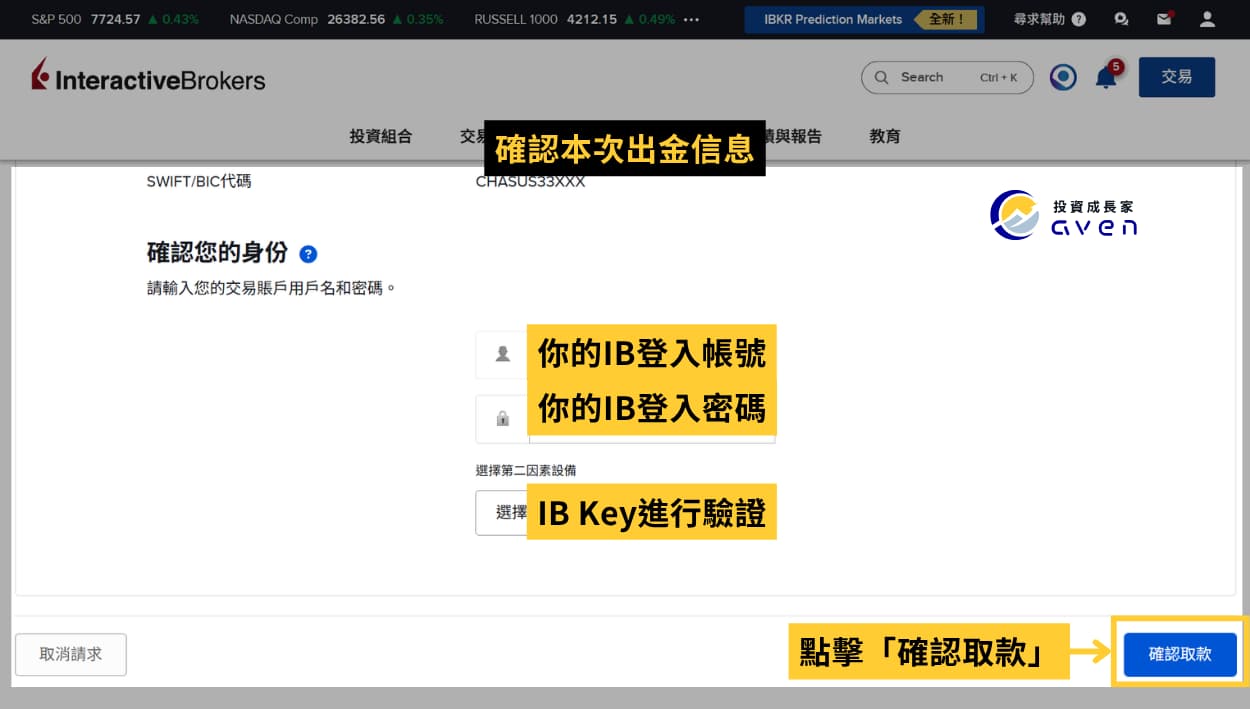Click the three-dot ticker overflow menu
Image resolution: width=1250 pixels, height=709 pixels.
[690, 19]
